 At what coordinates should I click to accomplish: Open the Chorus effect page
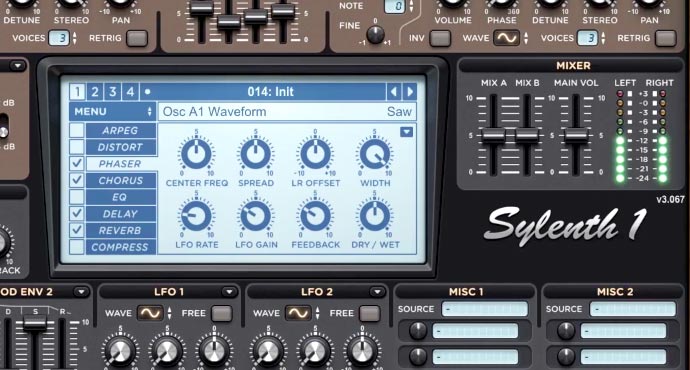(121, 180)
